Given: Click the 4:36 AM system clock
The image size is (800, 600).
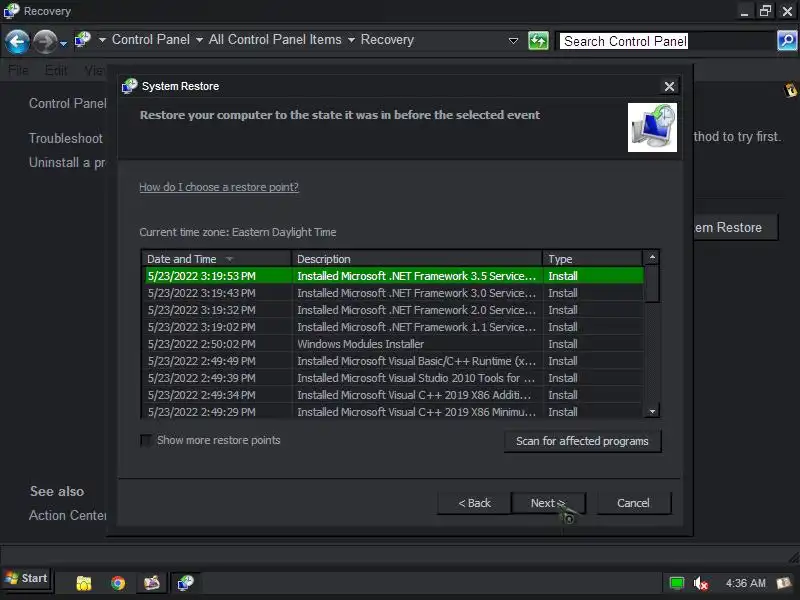Looking at the screenshot, I should [745, 583].
